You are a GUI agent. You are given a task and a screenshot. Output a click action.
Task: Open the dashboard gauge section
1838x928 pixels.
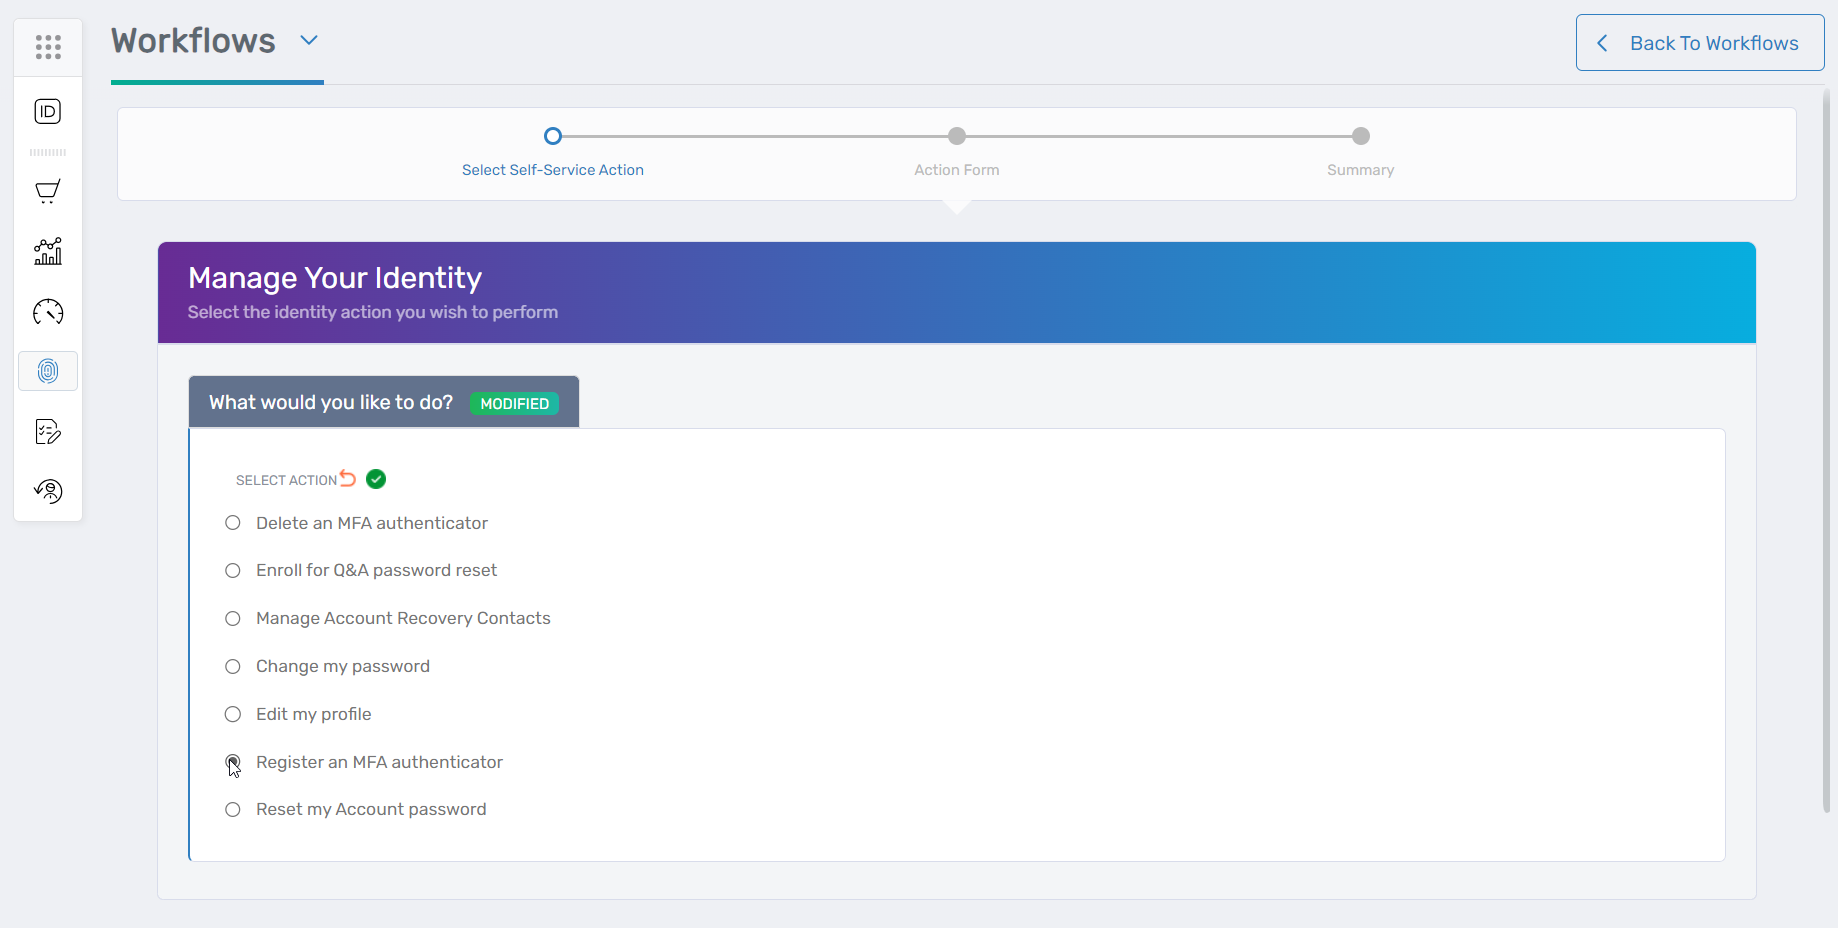coord(47,312)
